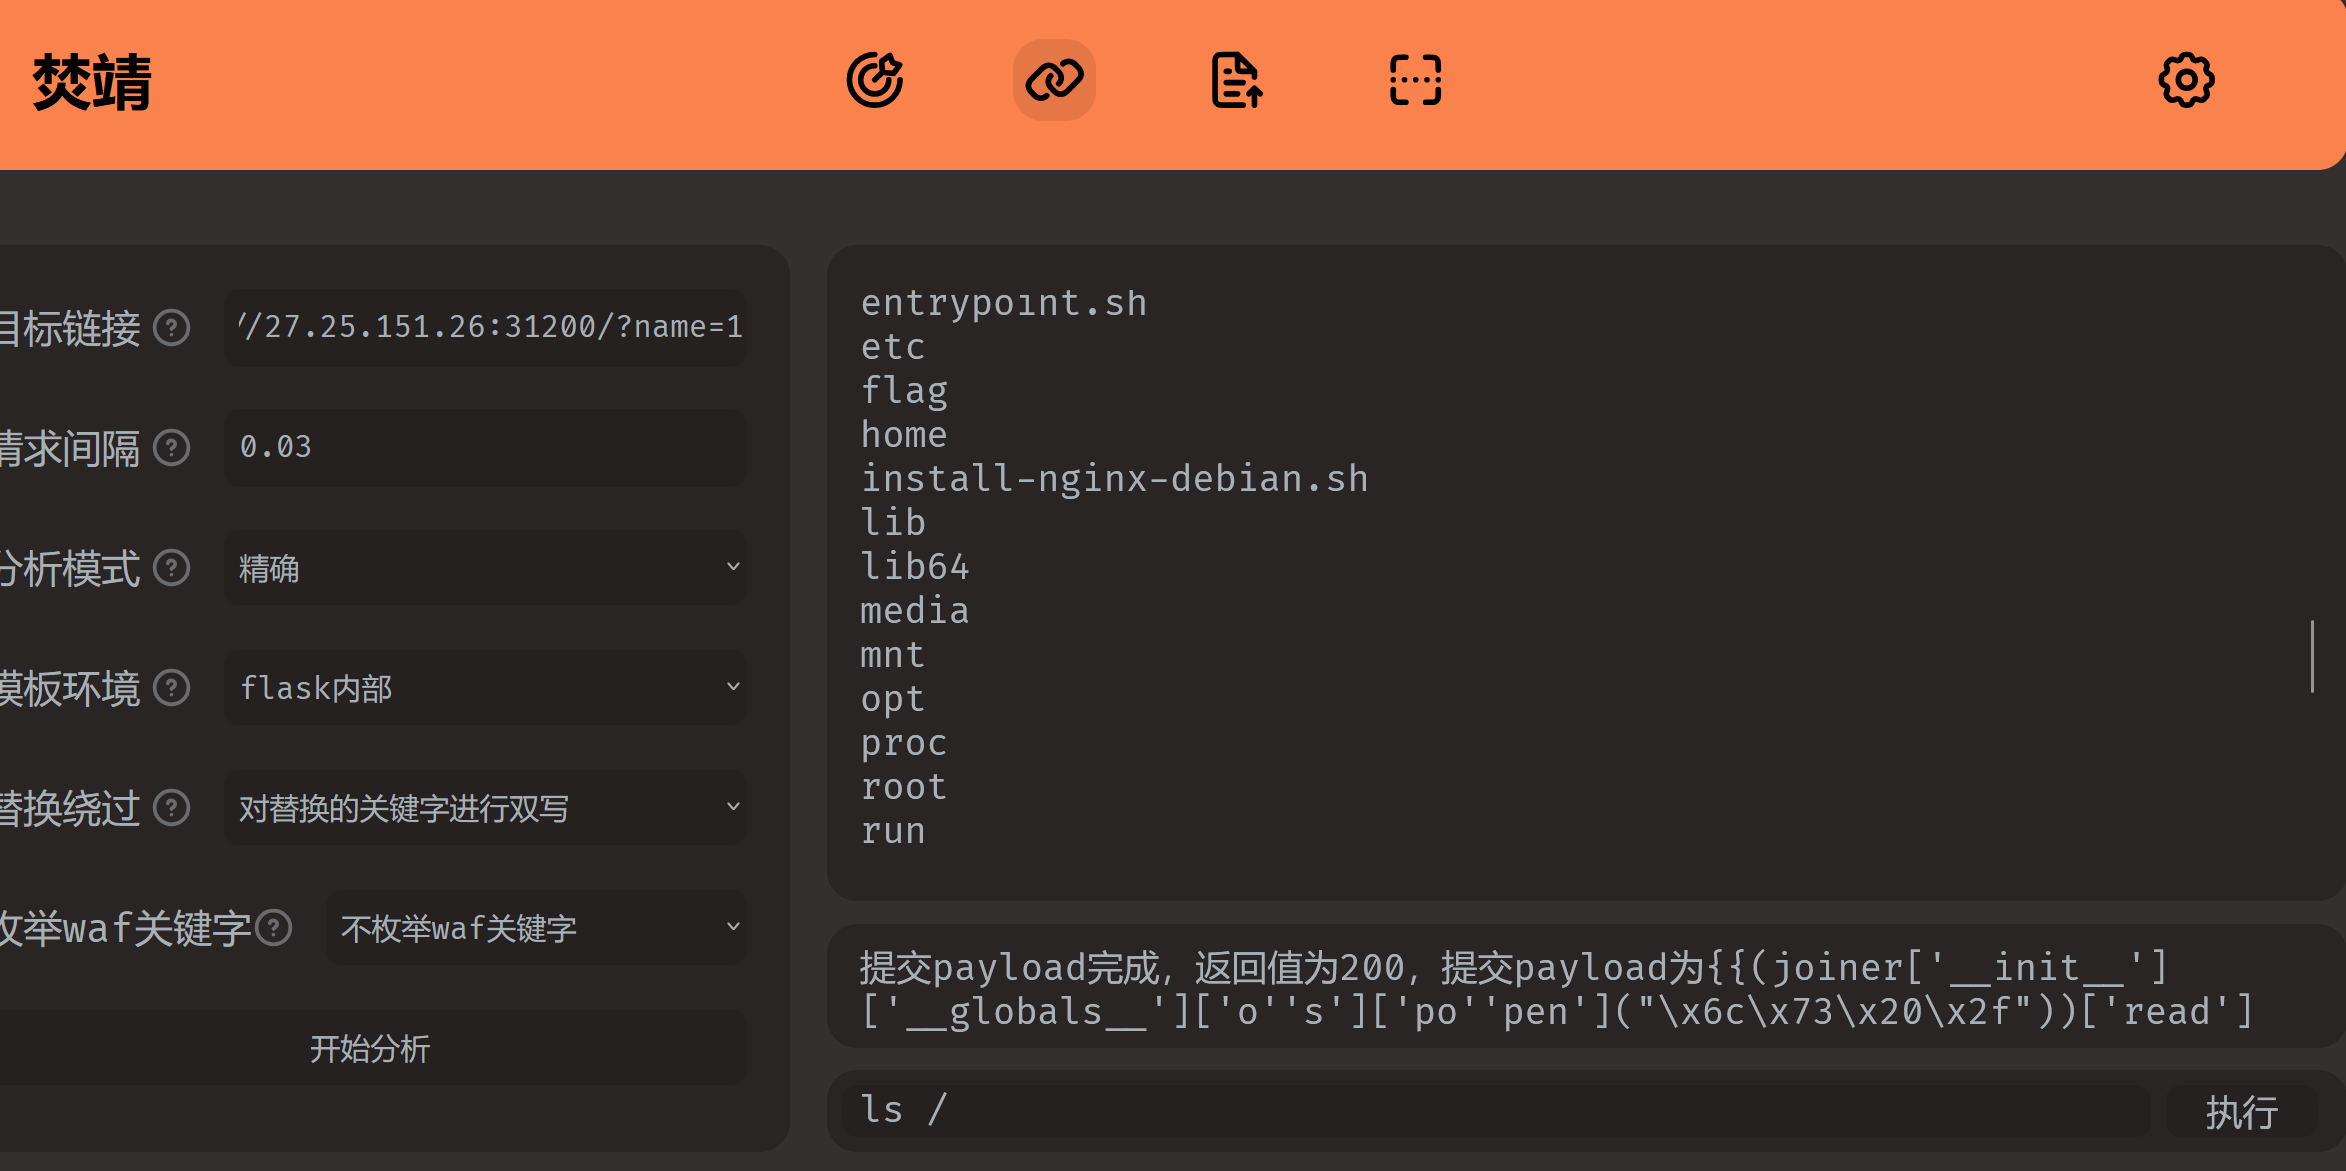Click the scan frame icon in header

click(1415, 80)
